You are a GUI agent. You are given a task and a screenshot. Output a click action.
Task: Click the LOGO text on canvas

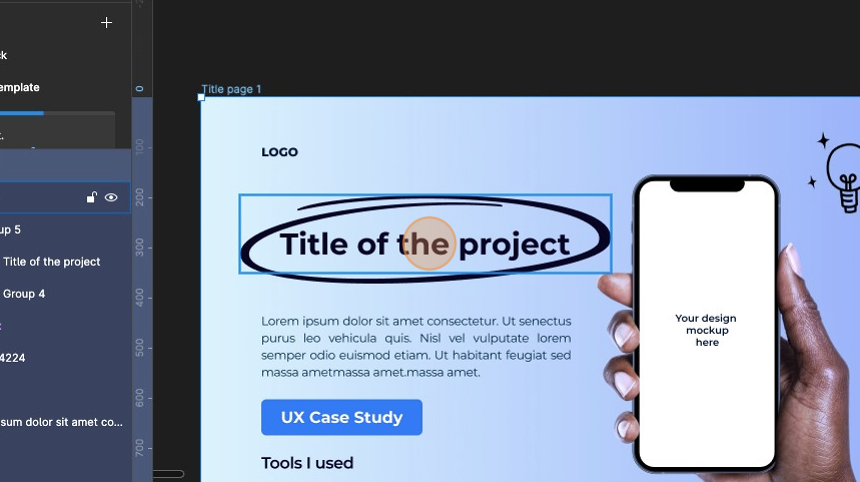[x=279, y=152]
